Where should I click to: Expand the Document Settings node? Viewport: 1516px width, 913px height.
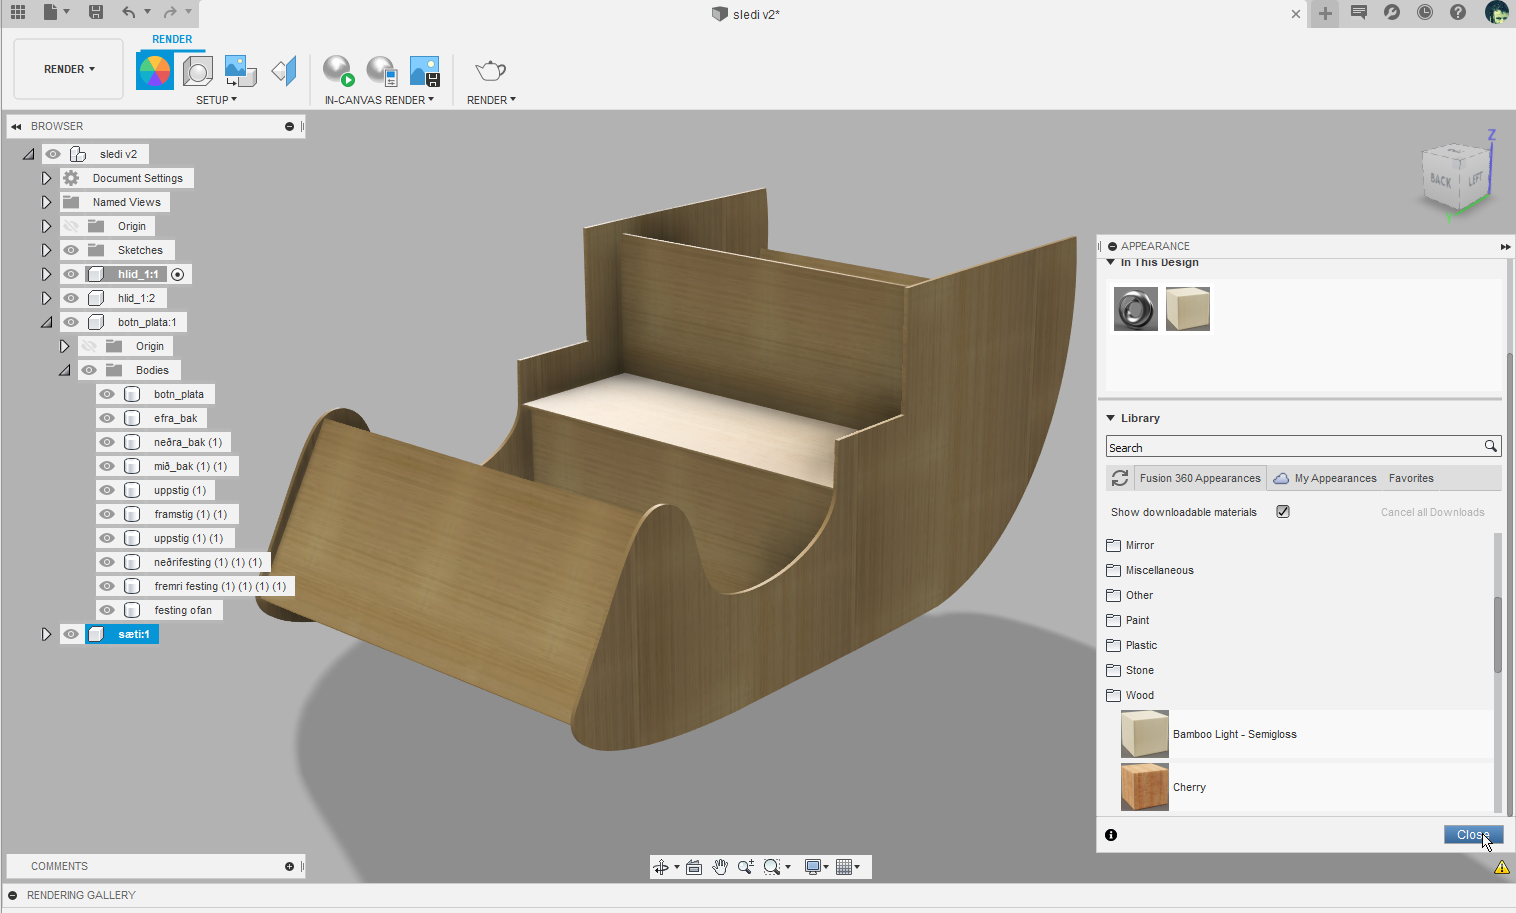(46, 178)
